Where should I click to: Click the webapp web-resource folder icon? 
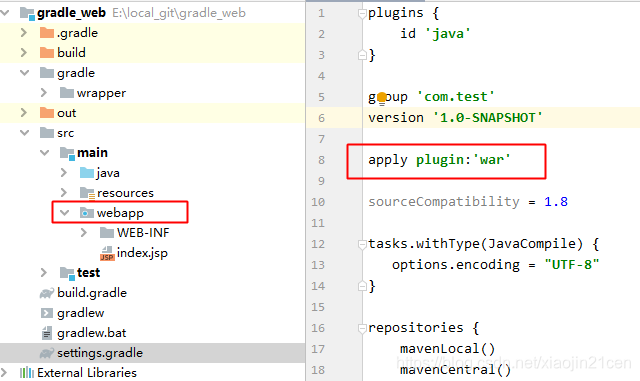pyautogui.click(x=87, y=213)
